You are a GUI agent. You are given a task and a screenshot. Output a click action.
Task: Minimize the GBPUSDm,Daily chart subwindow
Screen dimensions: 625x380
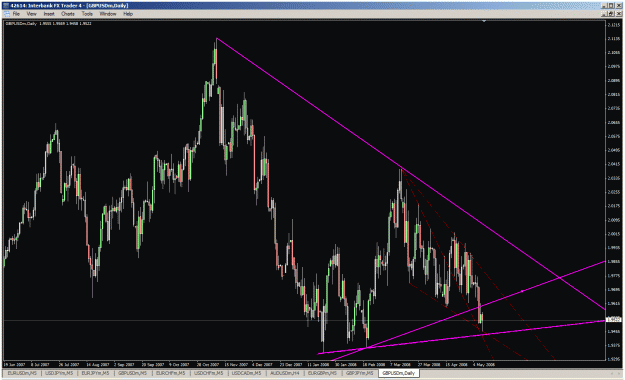[605, 14]
